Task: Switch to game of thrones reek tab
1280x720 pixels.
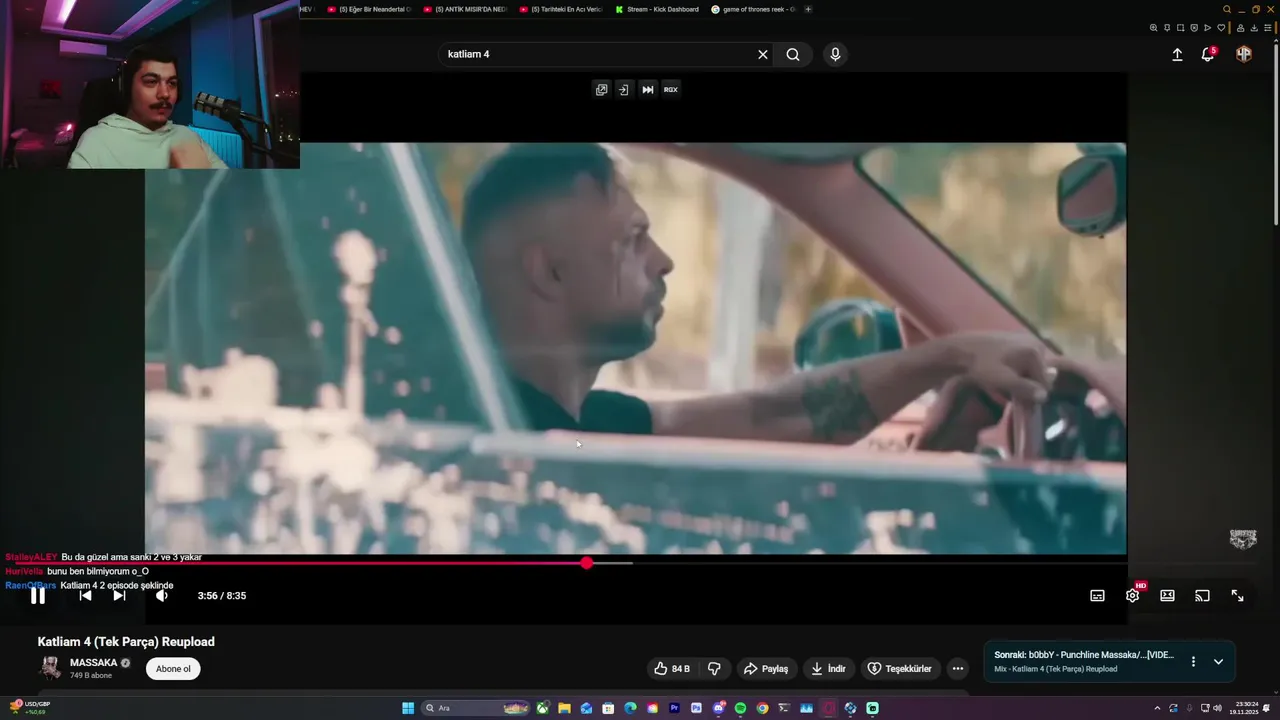Action: [752, 9]
